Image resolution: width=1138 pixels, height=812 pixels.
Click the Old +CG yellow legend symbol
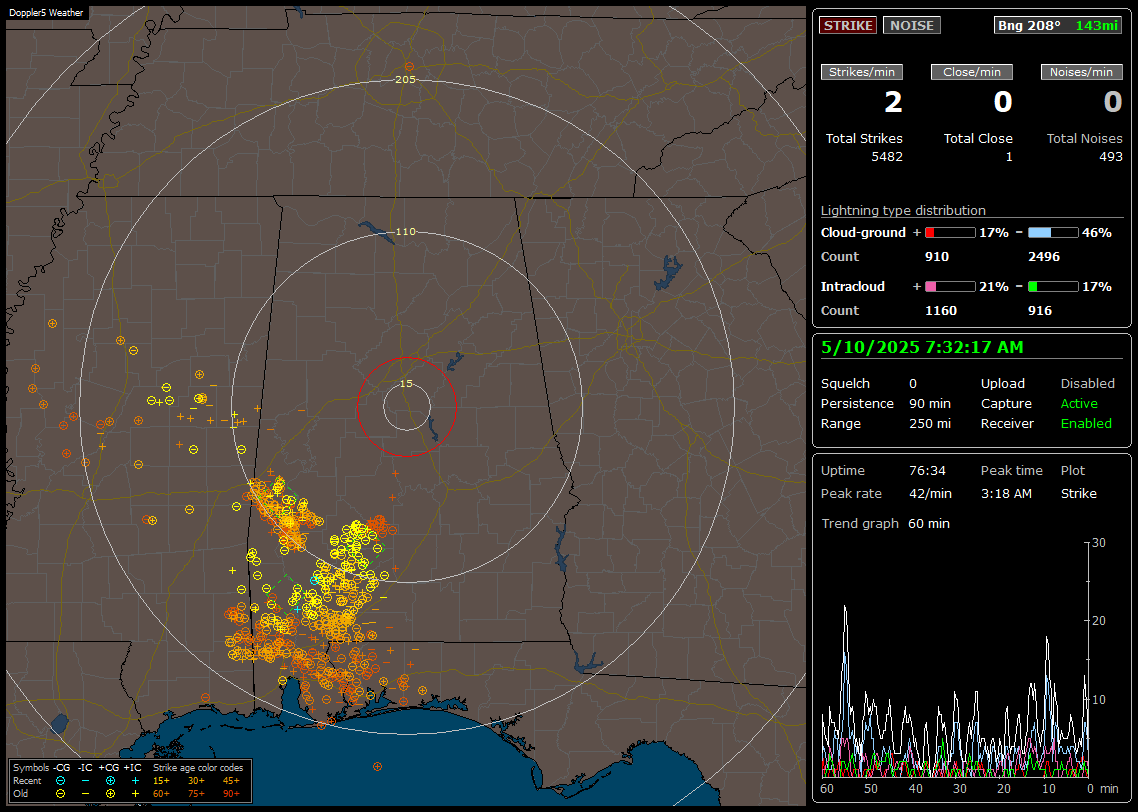(110, 794)
